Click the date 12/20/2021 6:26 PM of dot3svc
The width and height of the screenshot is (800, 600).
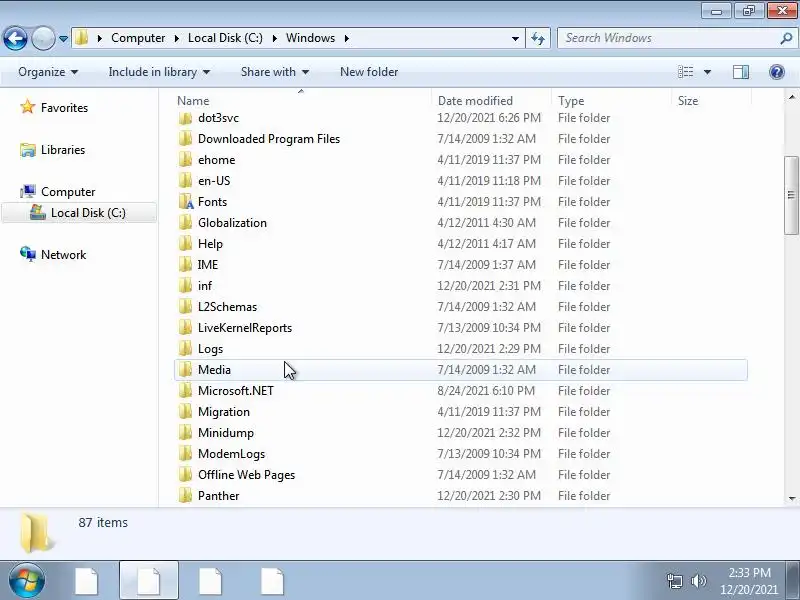489,118
